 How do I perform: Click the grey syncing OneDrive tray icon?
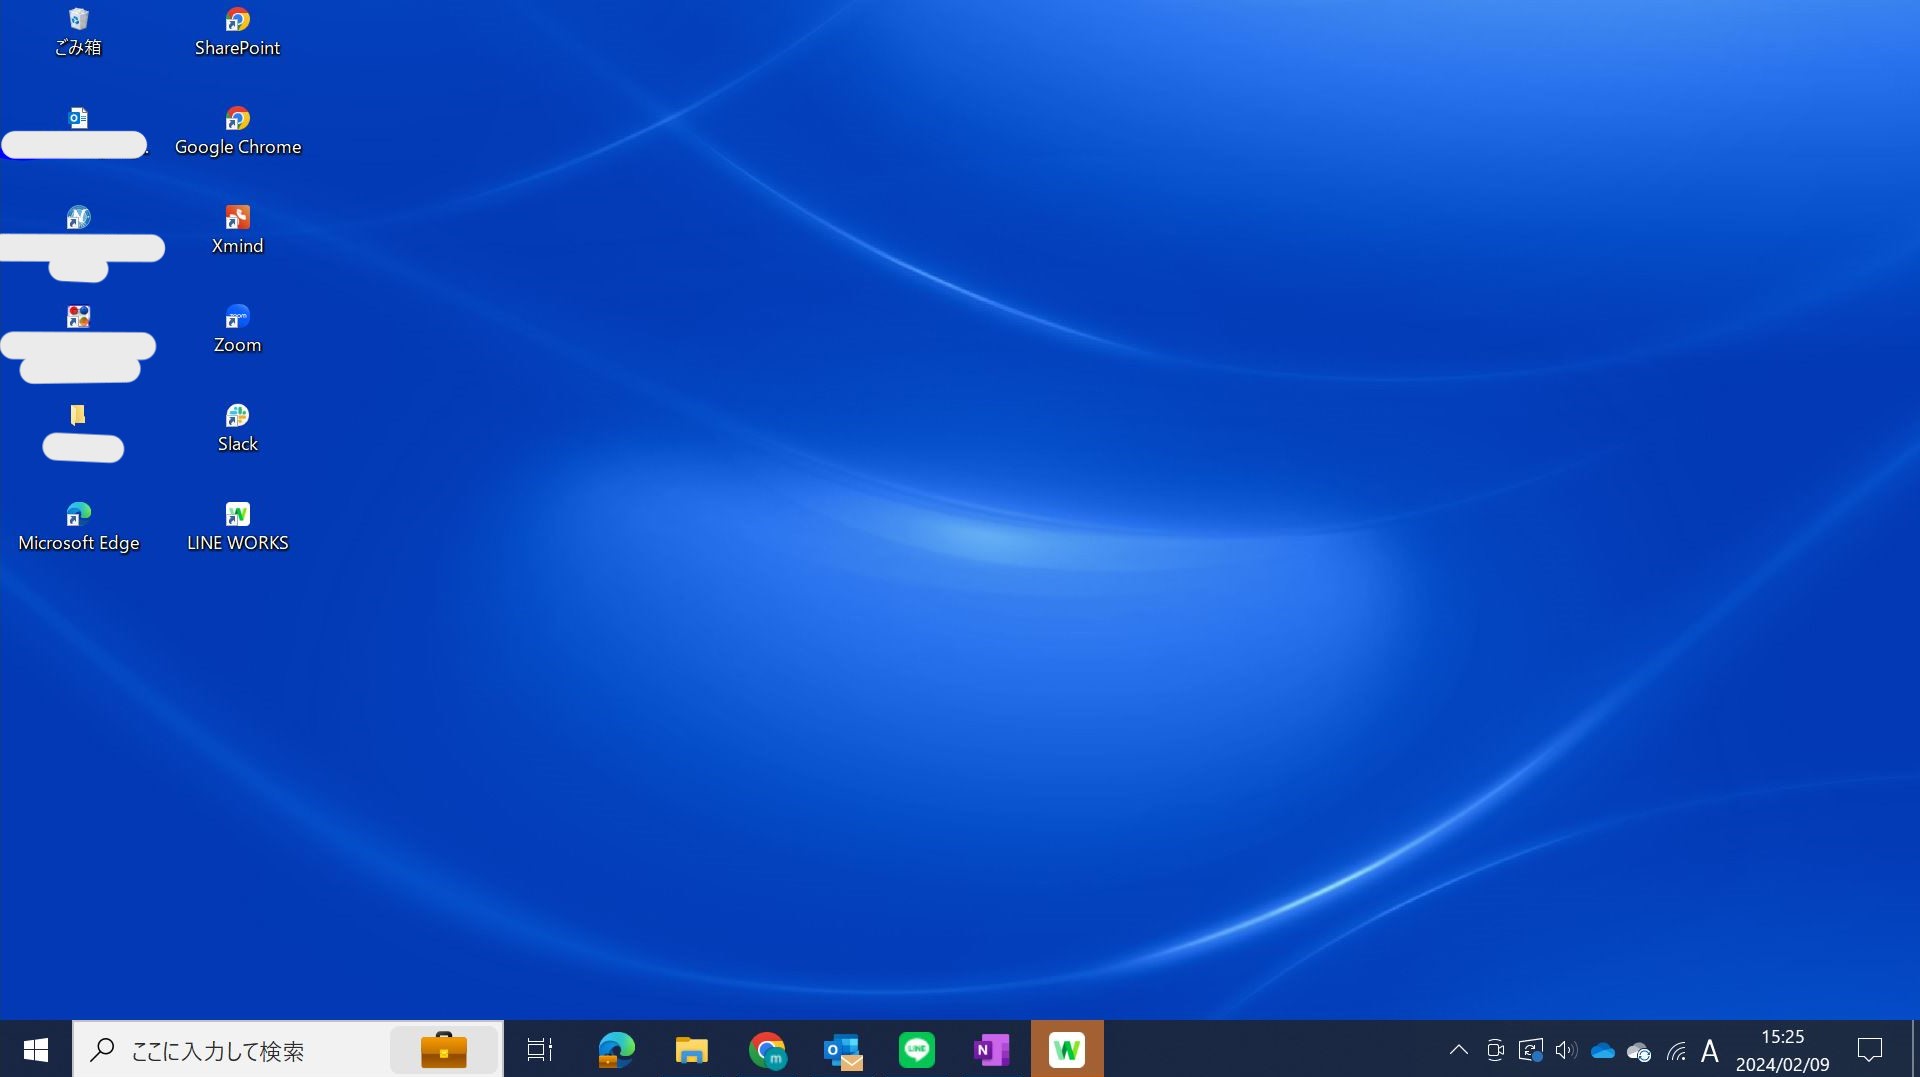1639,1051
